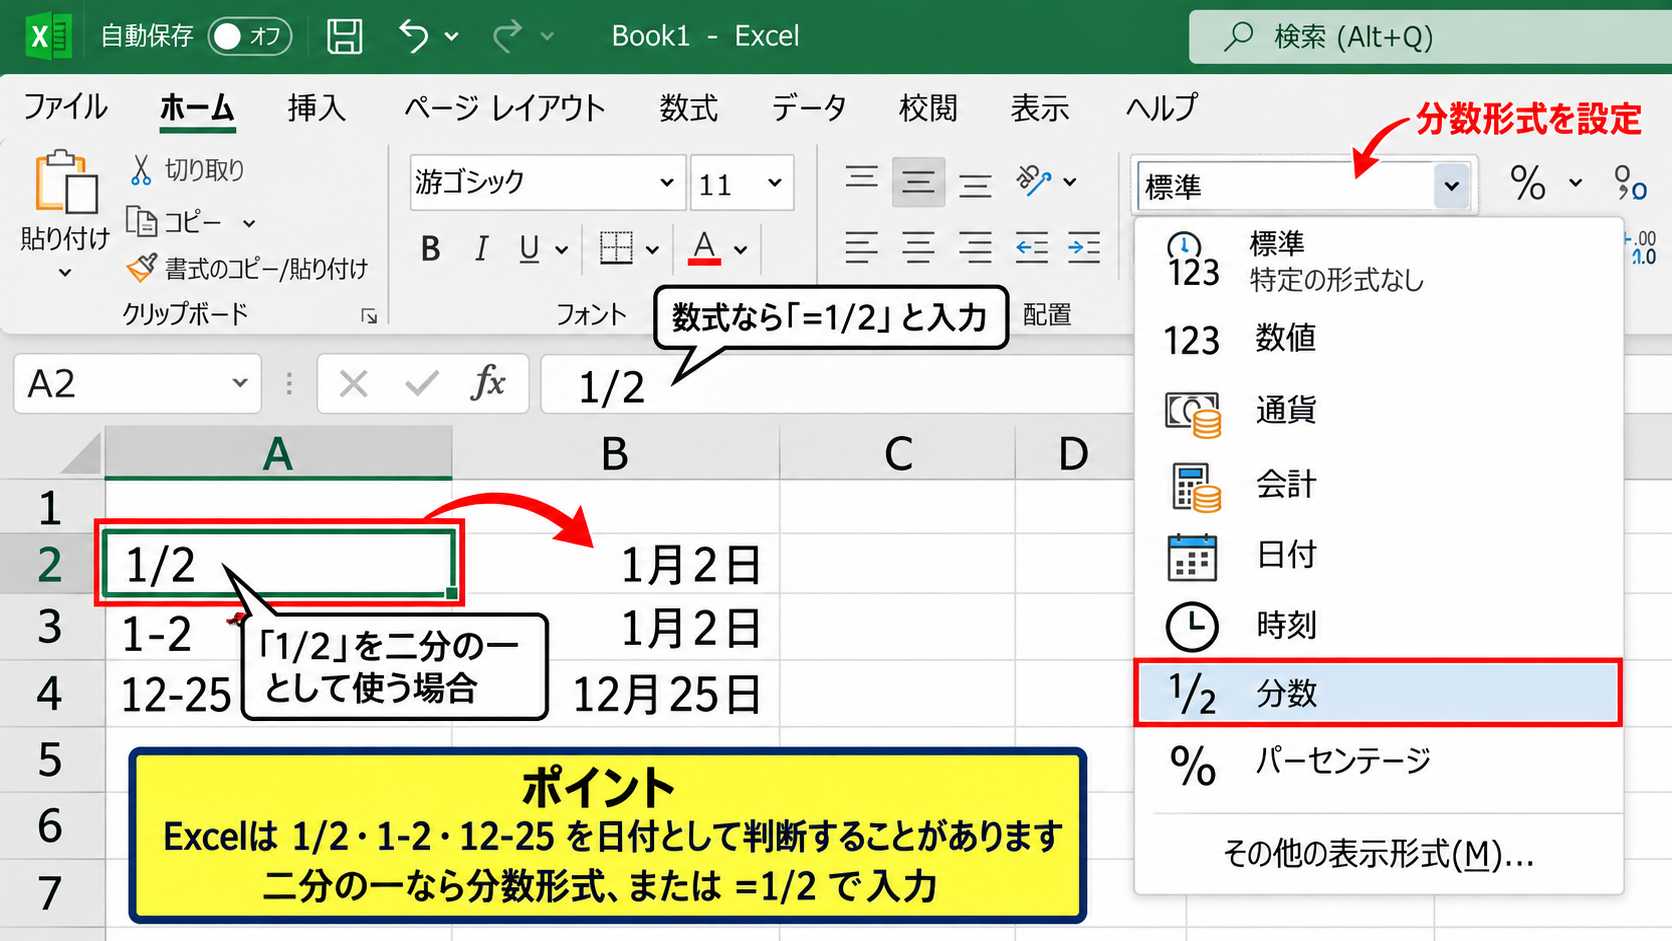
Task: Switch to the 数式 (Formulas) tab
Action: (688, 107)
